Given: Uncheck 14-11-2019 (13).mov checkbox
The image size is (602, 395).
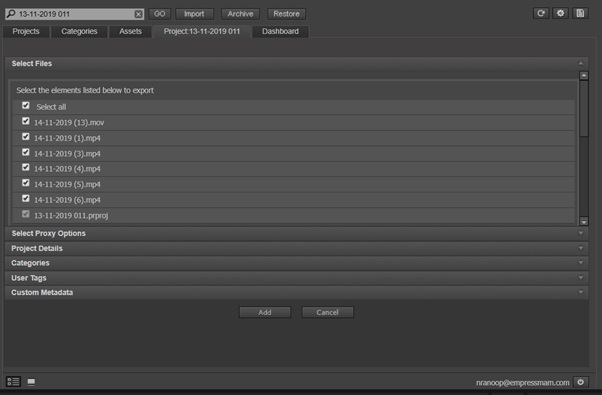Looking at the screenshot, I should pyautogui.click(x=26, y=121).
